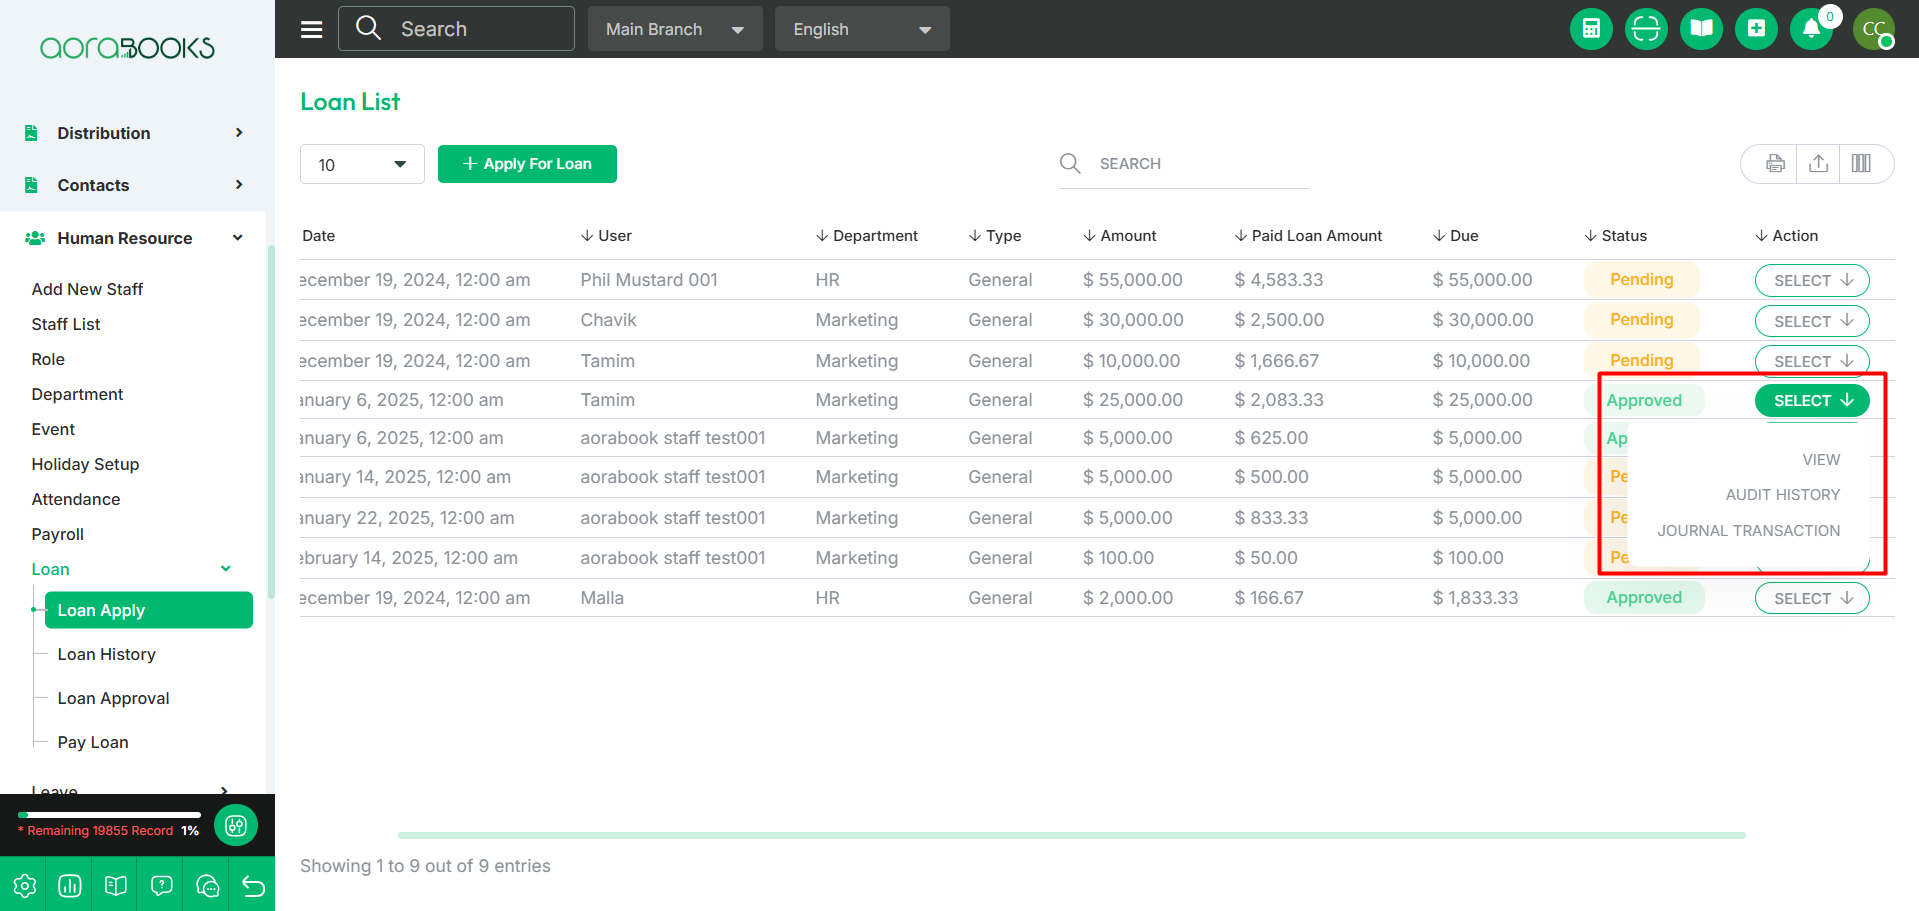This screenshot has height=911, width=1919.
Task: Open the bar chart icon in the bottom bar
Action: [70, 885]
